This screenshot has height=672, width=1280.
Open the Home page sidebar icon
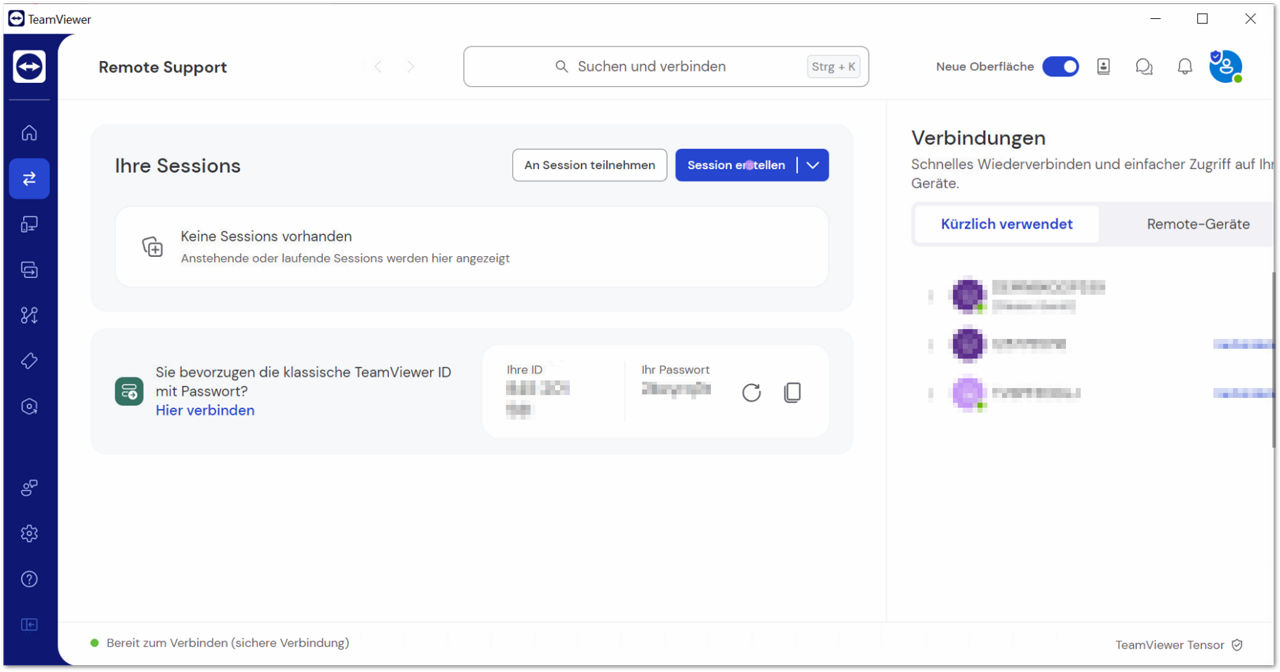tap(29, 133)
